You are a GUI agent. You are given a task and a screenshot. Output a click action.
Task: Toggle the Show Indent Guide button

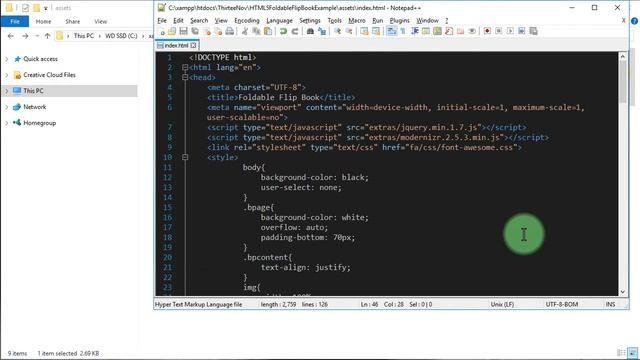pos(414,31)
